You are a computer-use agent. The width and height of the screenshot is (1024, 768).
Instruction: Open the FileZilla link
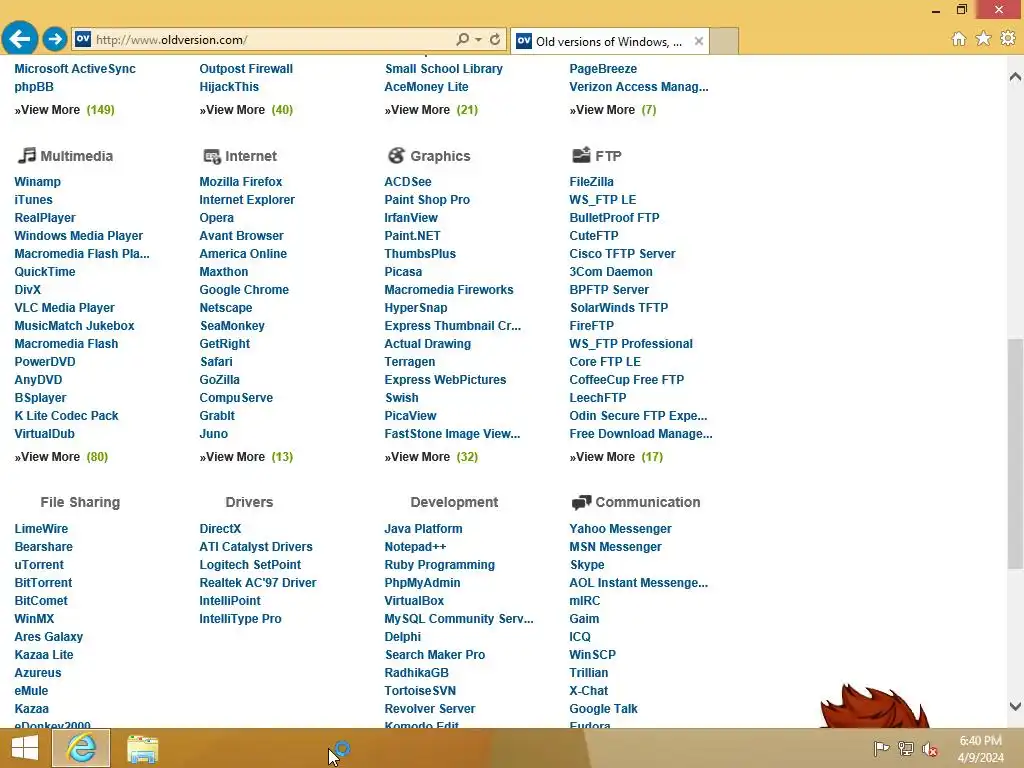[x=591, y=182]
